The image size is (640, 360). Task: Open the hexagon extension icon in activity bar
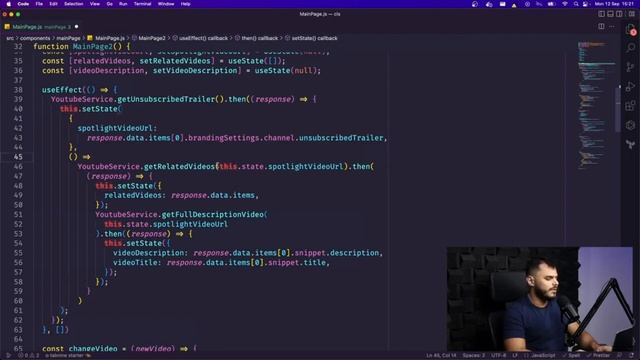click(631, 125)
